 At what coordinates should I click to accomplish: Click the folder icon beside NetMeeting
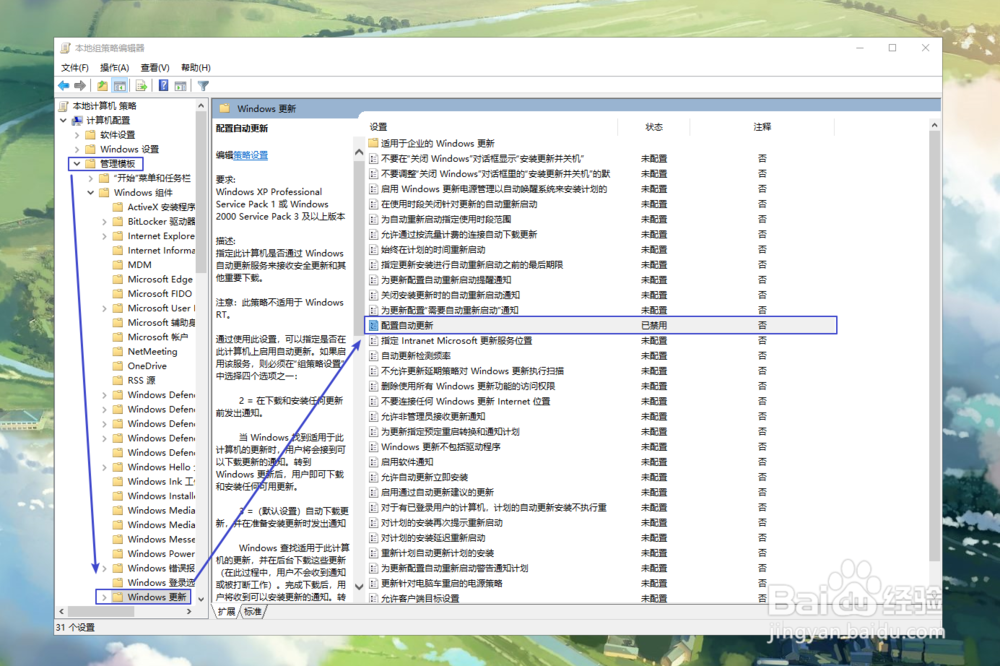(117, 352)
